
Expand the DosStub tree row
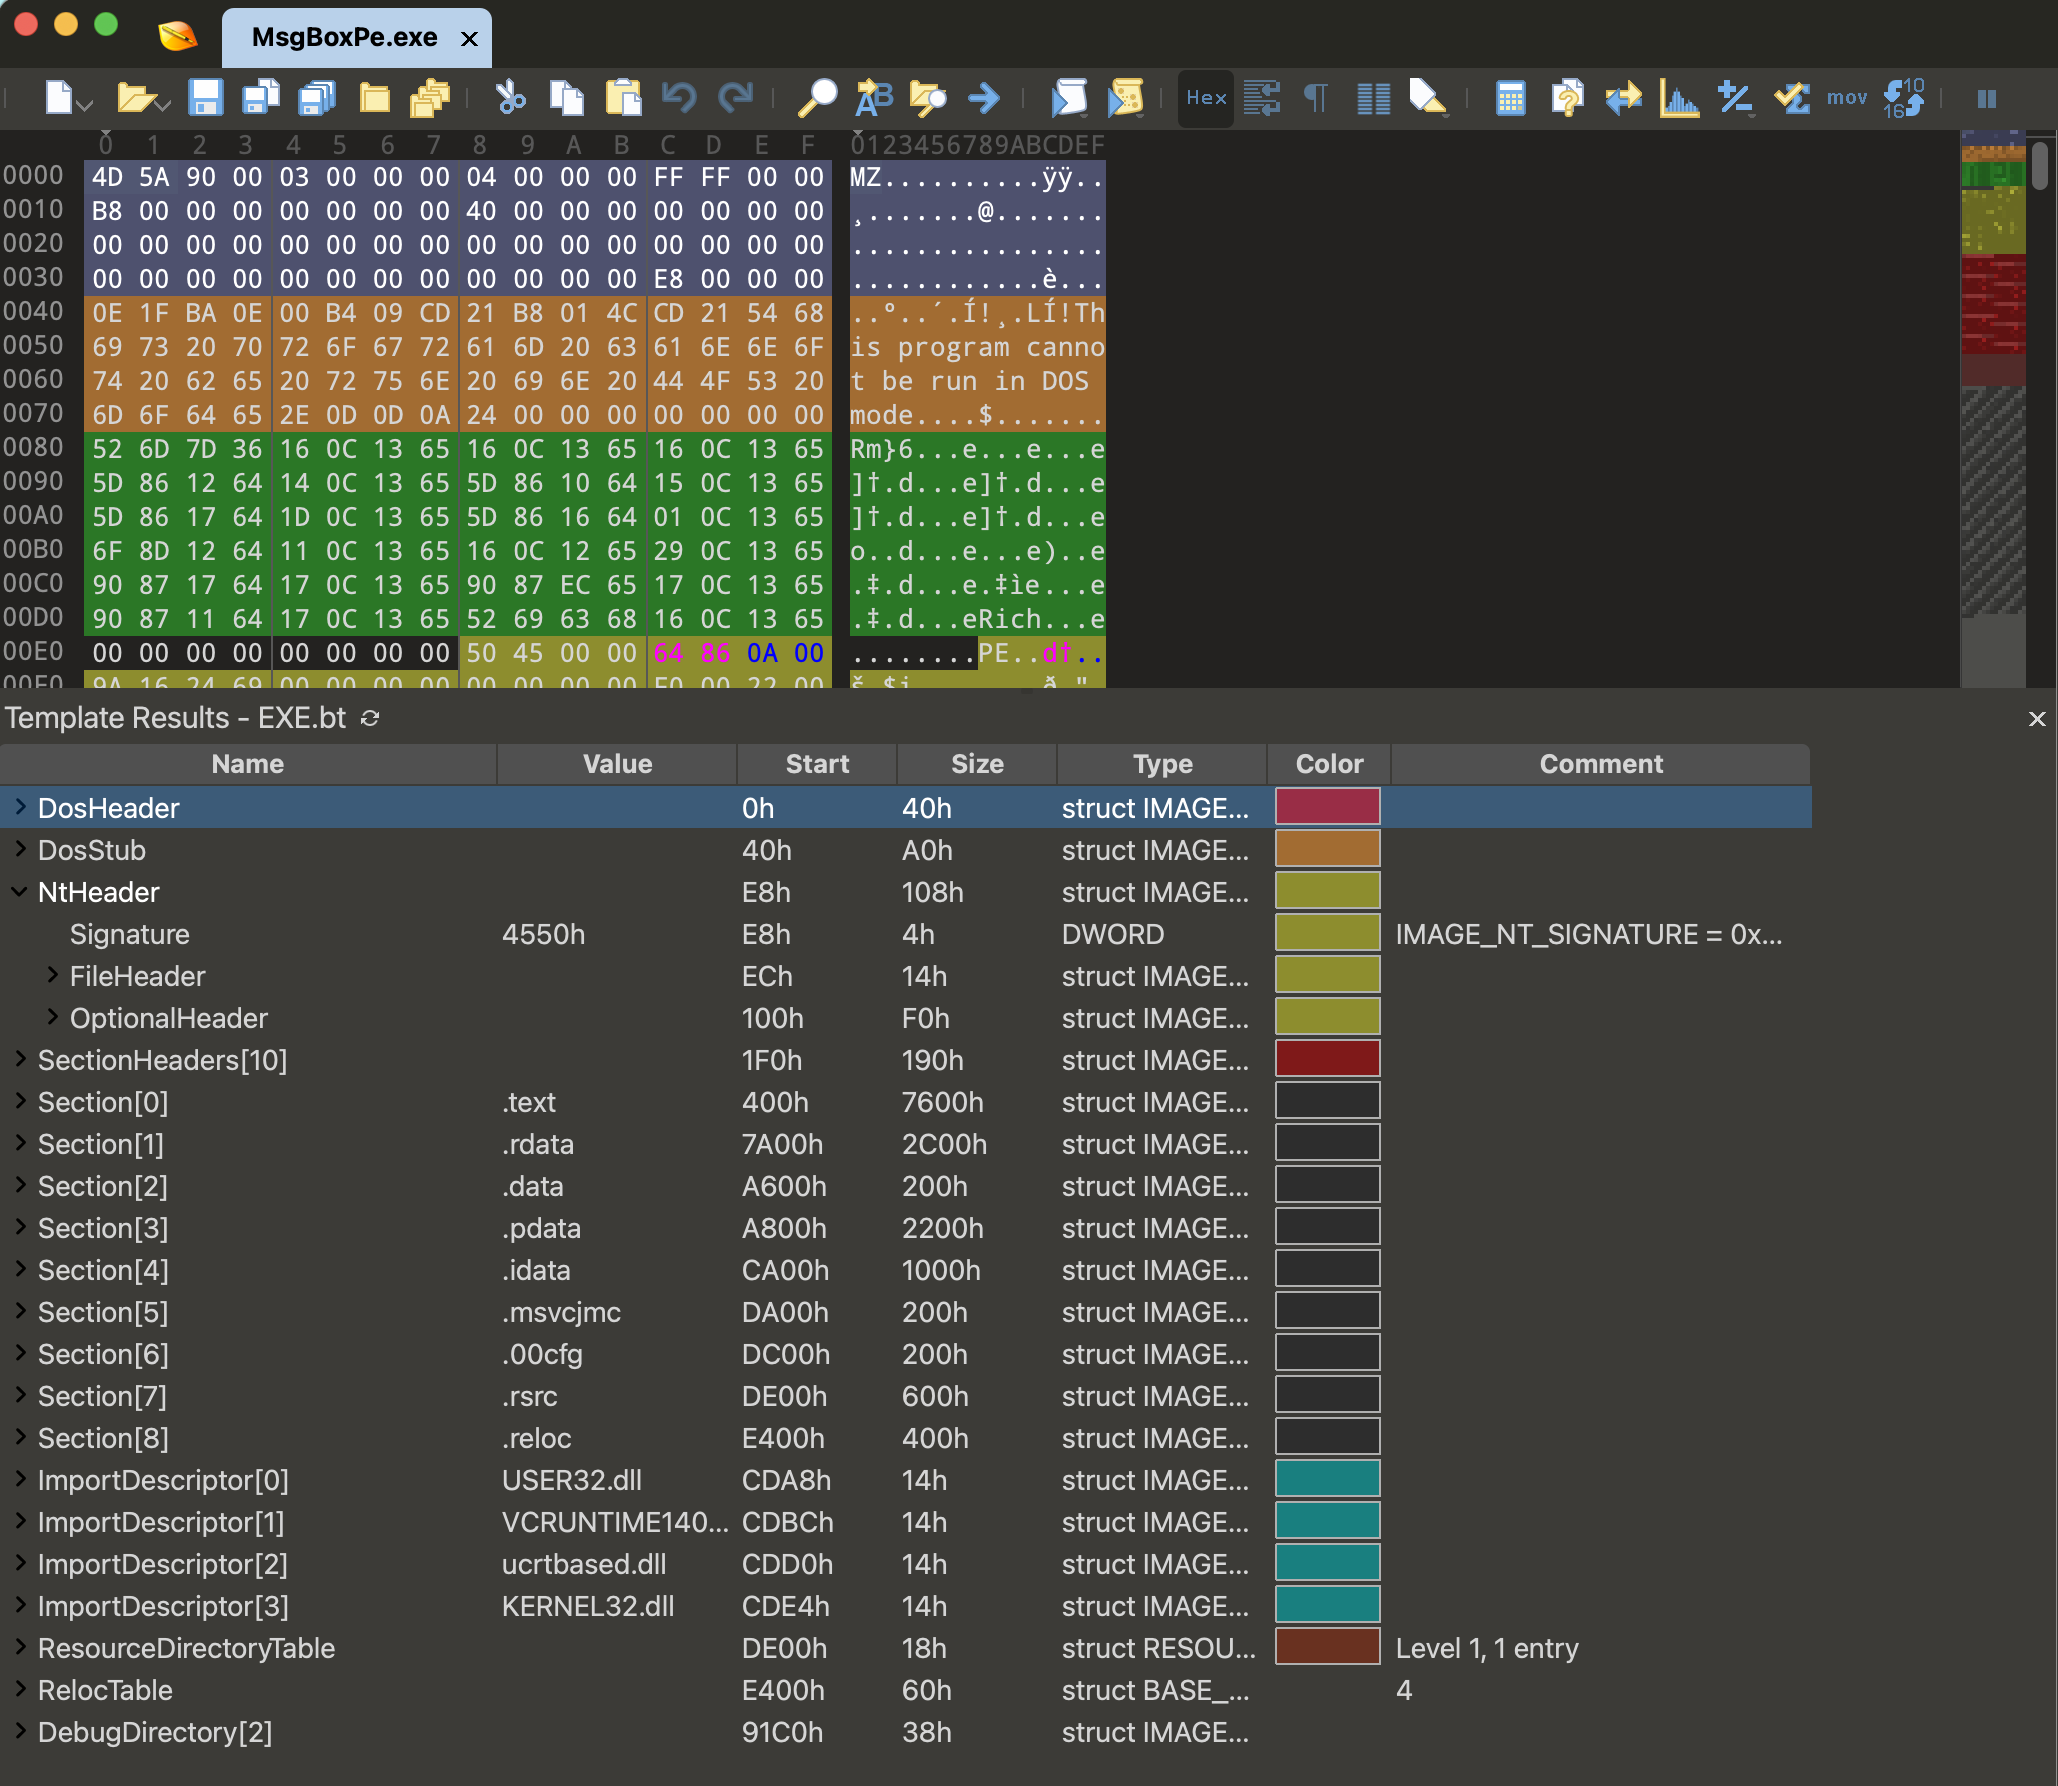point(20,850)
